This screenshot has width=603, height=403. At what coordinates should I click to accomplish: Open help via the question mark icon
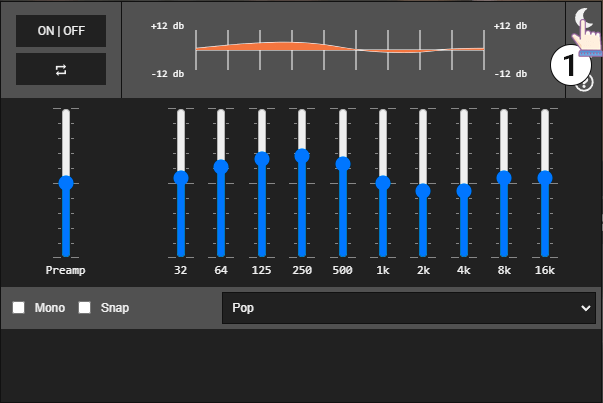(x=585, y=82)
